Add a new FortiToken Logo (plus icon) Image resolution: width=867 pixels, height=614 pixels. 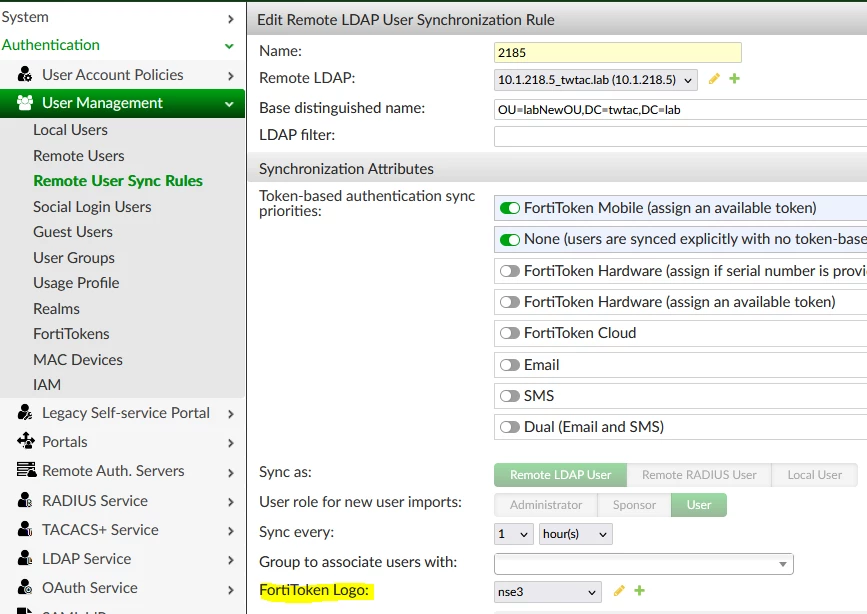pos(639,591)
